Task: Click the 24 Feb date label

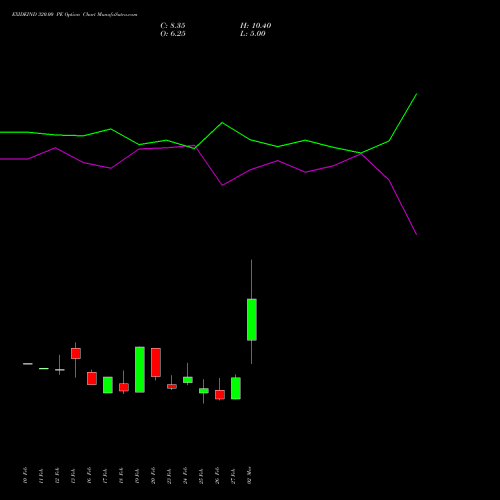Action: pyautogui.click(x=185, y=475)
